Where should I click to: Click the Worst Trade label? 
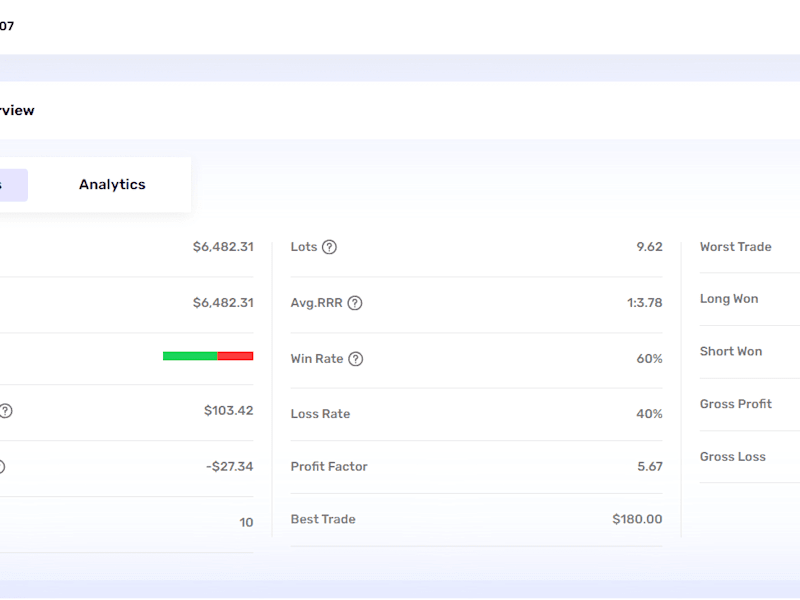736,247
